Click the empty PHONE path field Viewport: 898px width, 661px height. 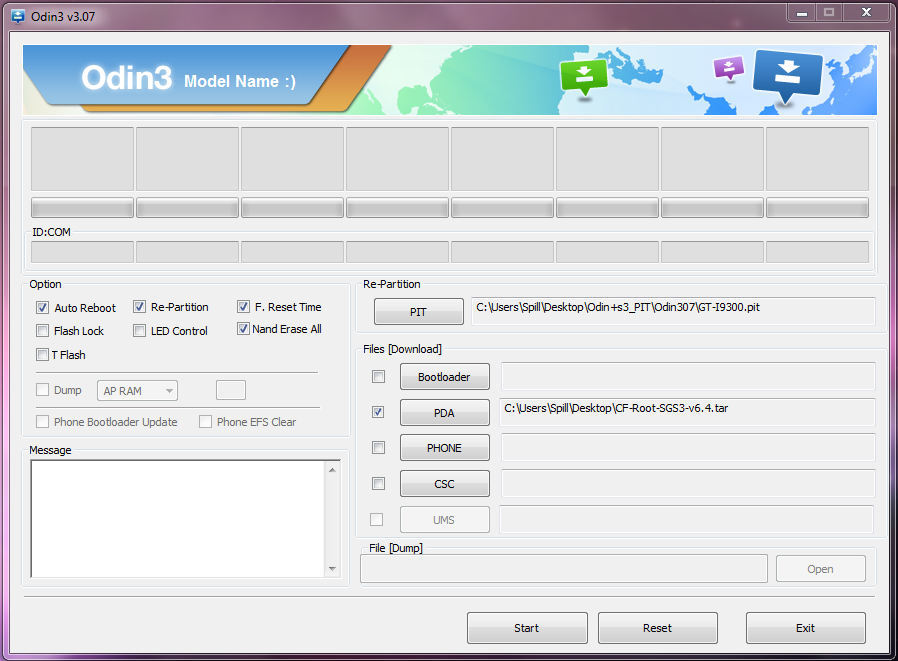click(x=688, y=447)
